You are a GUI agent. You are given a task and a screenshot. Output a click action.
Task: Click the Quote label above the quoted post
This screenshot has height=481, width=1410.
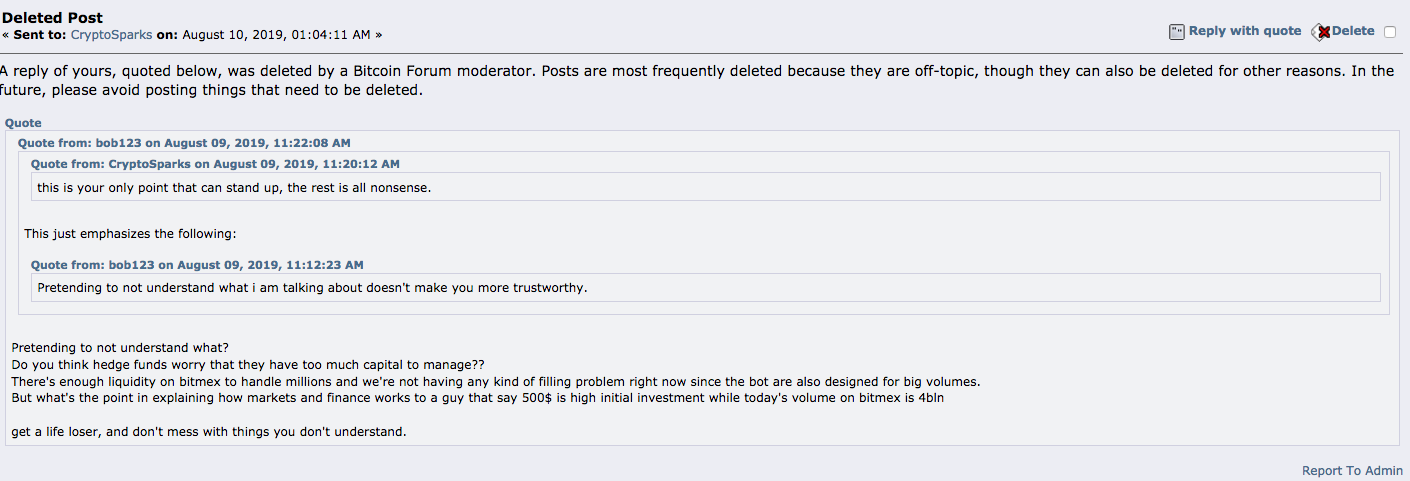pos(23,123)
